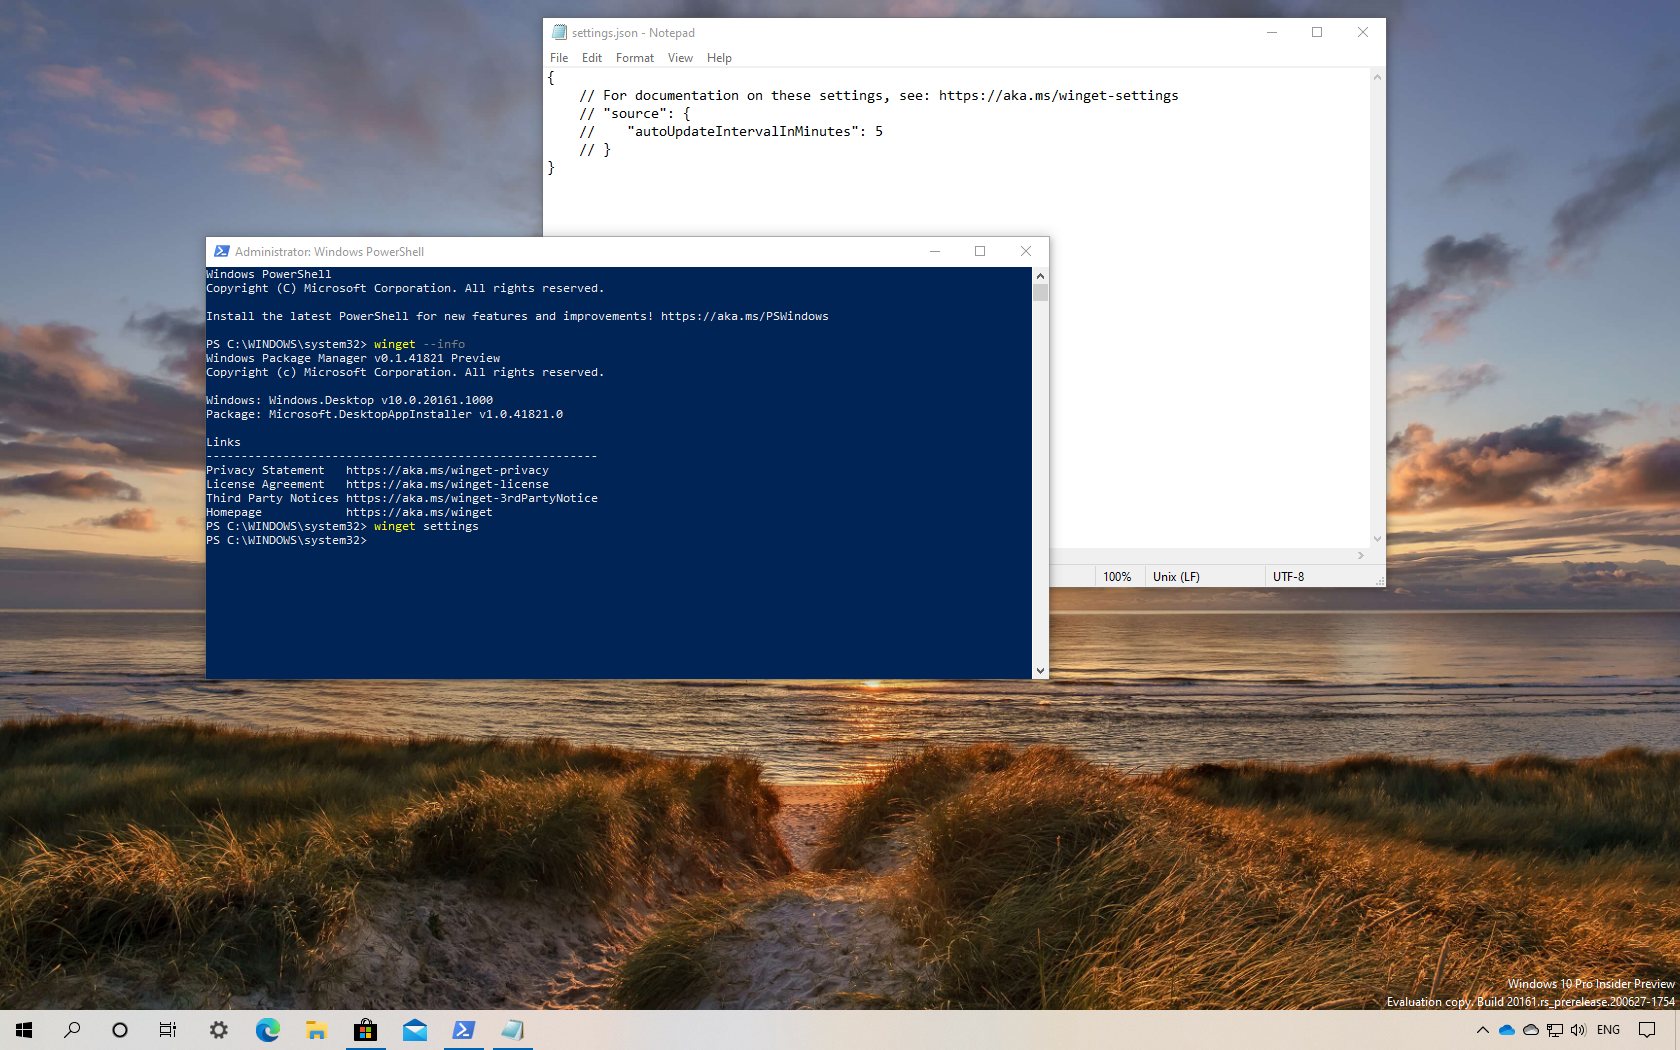This screenshot has width=1680, height=1050.
Task: Click 100% zoom in Notepad status bar
Action: [1117, 577]
